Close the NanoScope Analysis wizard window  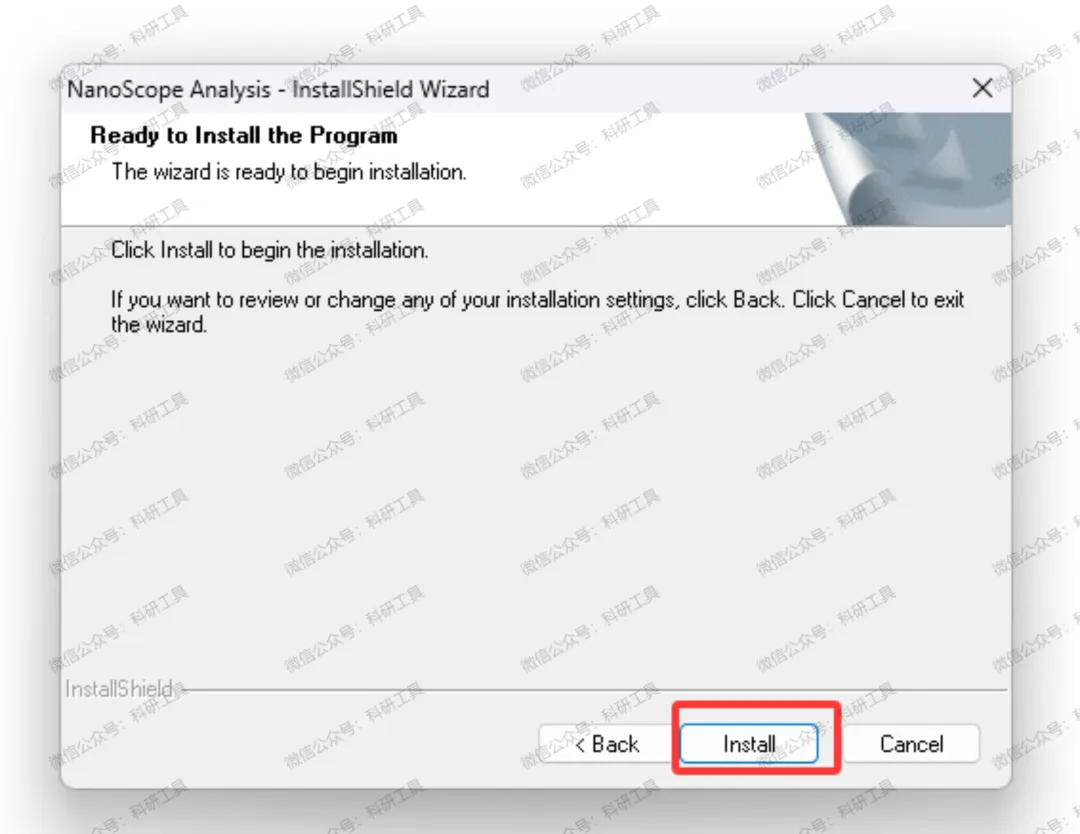982,88
